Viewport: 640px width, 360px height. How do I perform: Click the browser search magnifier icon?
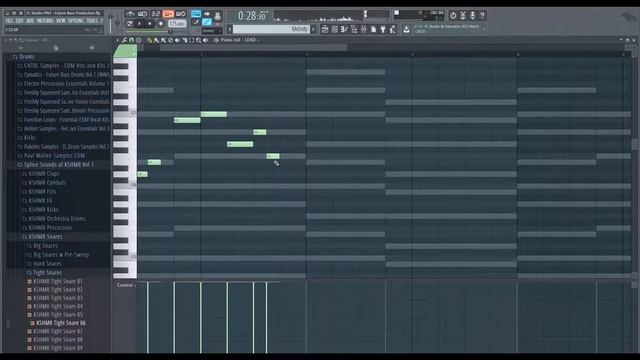point(21,40)
